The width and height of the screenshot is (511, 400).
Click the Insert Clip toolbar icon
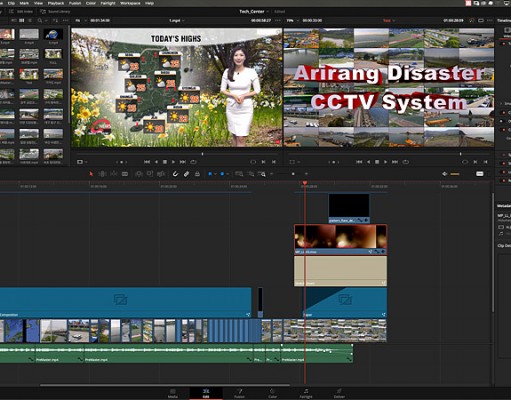[x=139, y=174]
